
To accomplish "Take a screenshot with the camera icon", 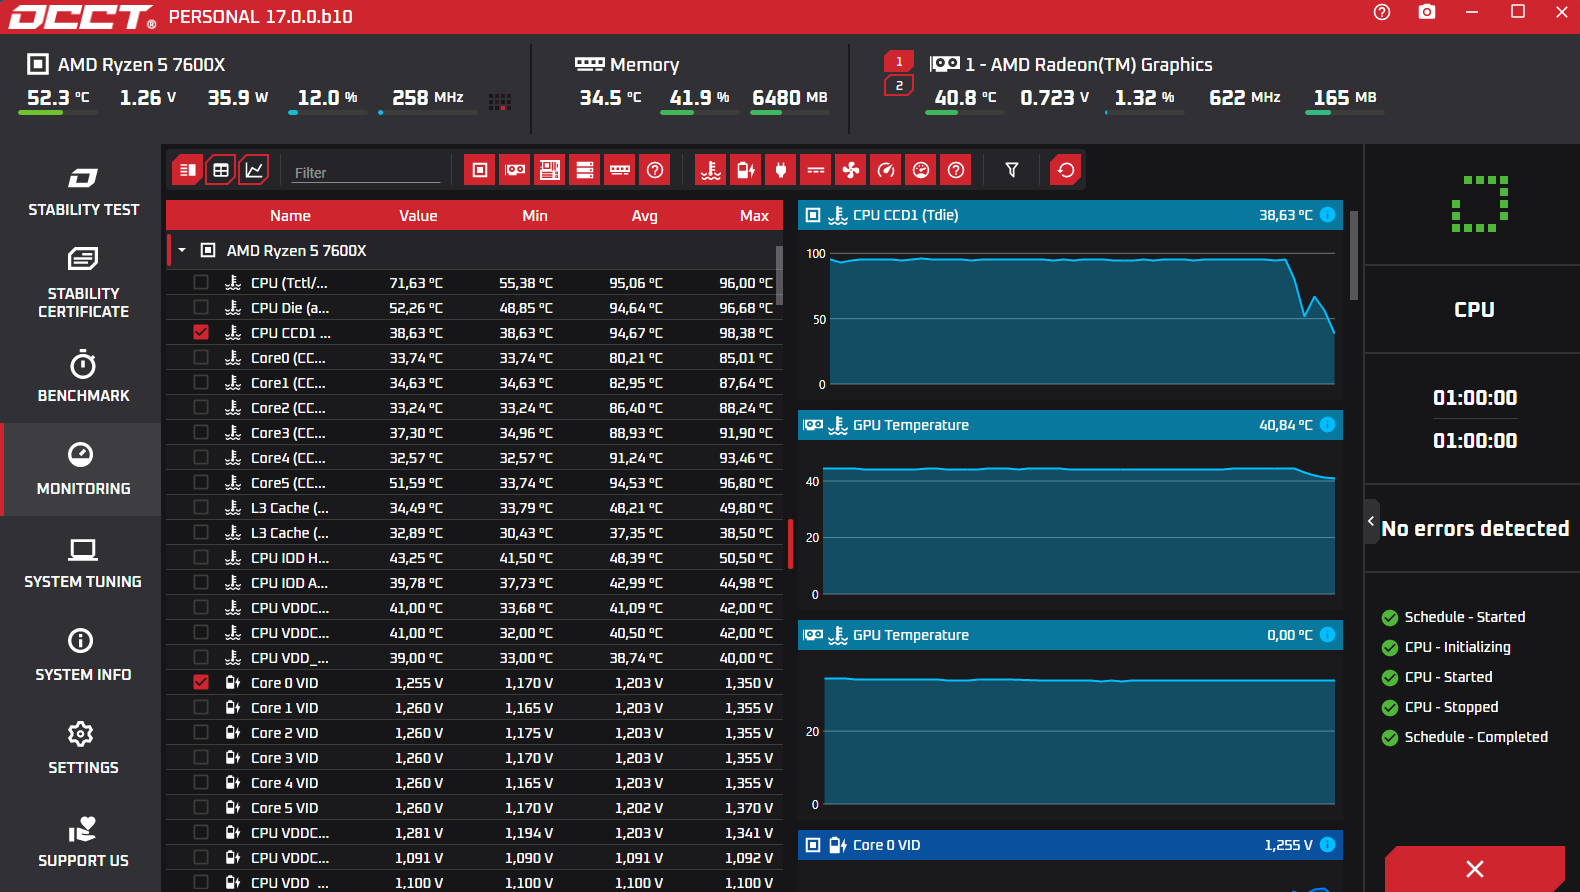I will coord(1427,12).
